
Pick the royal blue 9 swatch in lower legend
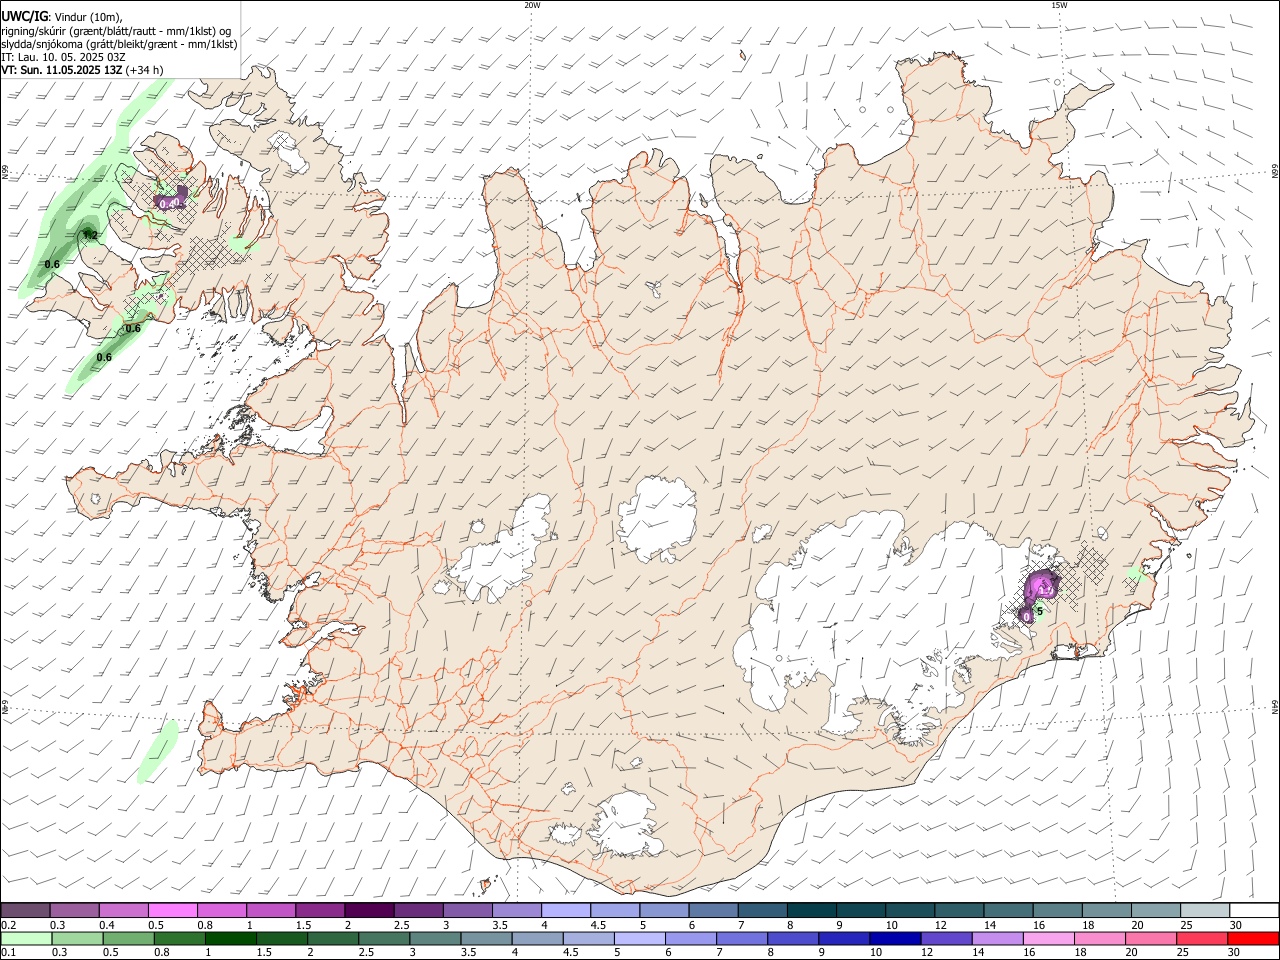(843, 939)
